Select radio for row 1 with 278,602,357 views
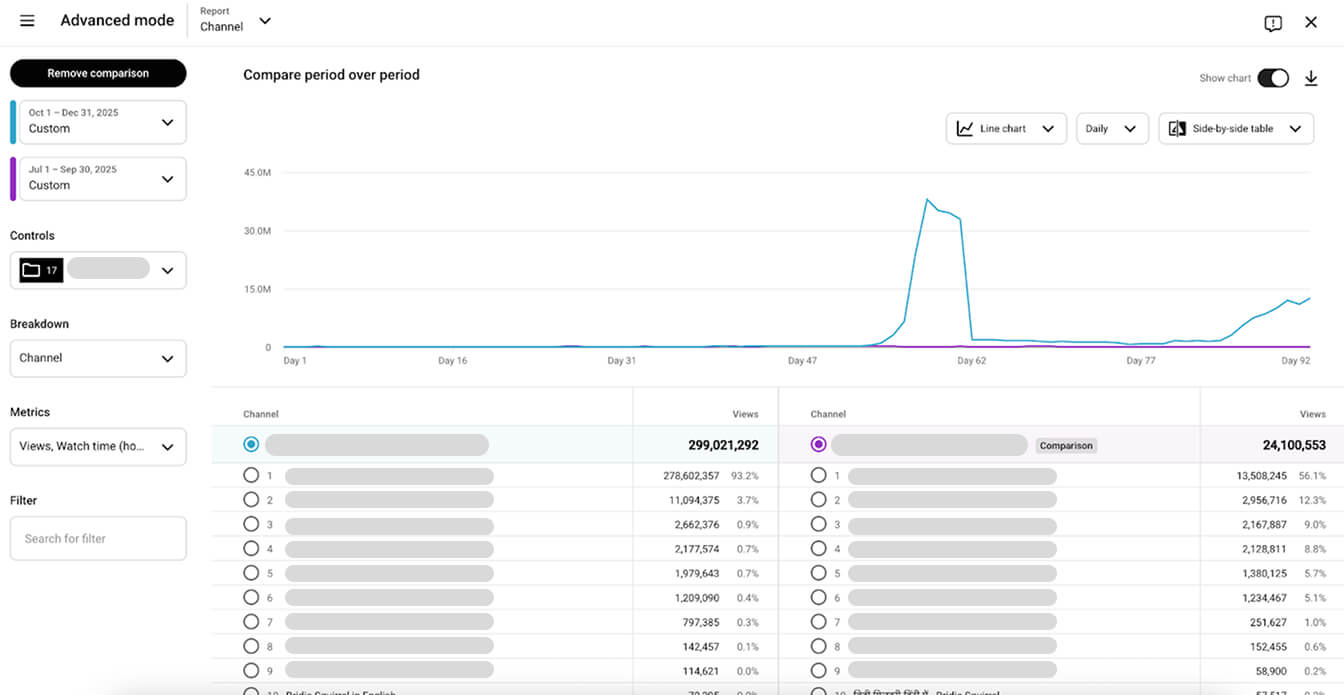1344x695 pixels. pyautogui.click(x=251, y=475)
